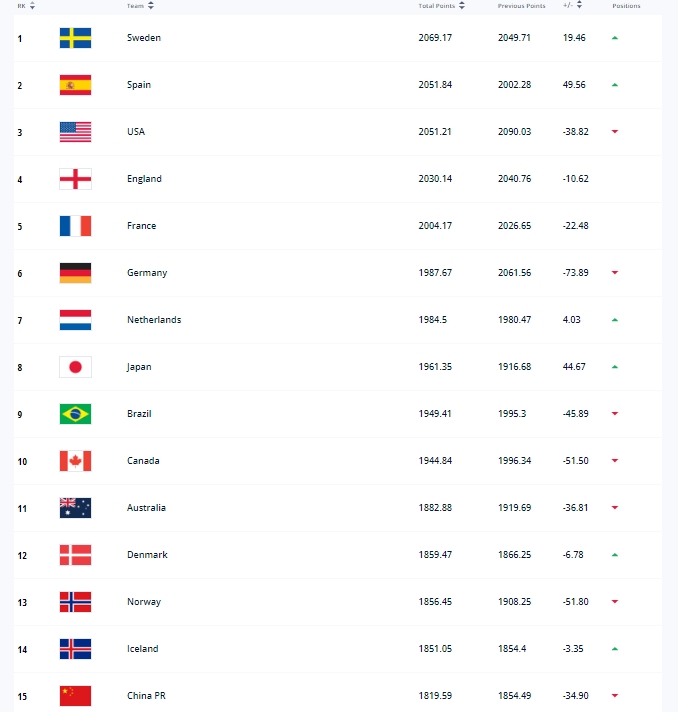Sort by Team column arrows
678x712 pixels.
point(151,5)
